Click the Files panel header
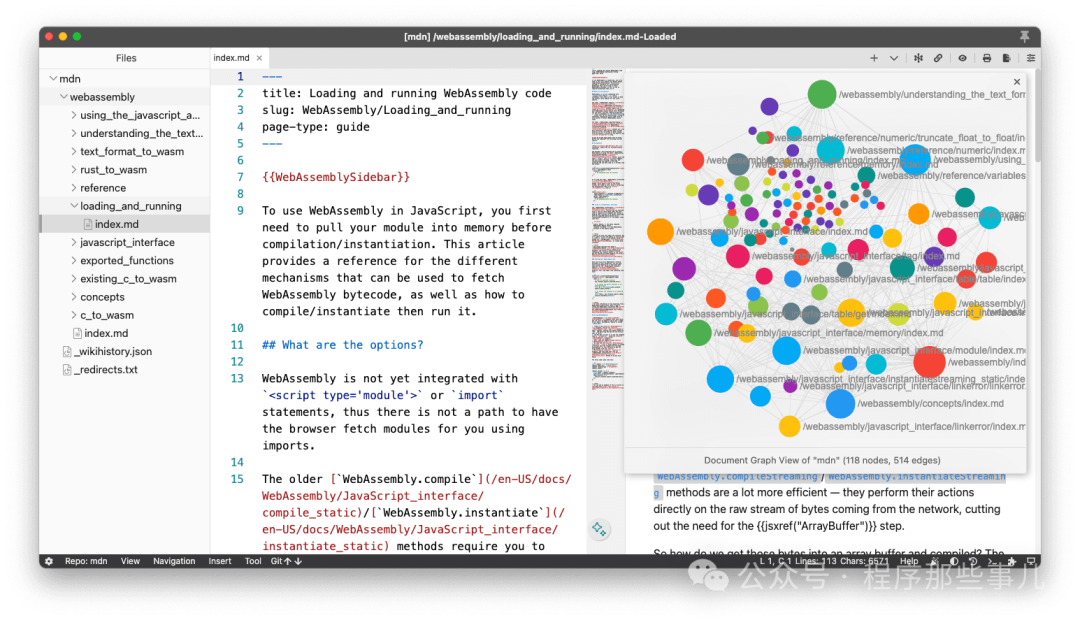 click(125, 58)
